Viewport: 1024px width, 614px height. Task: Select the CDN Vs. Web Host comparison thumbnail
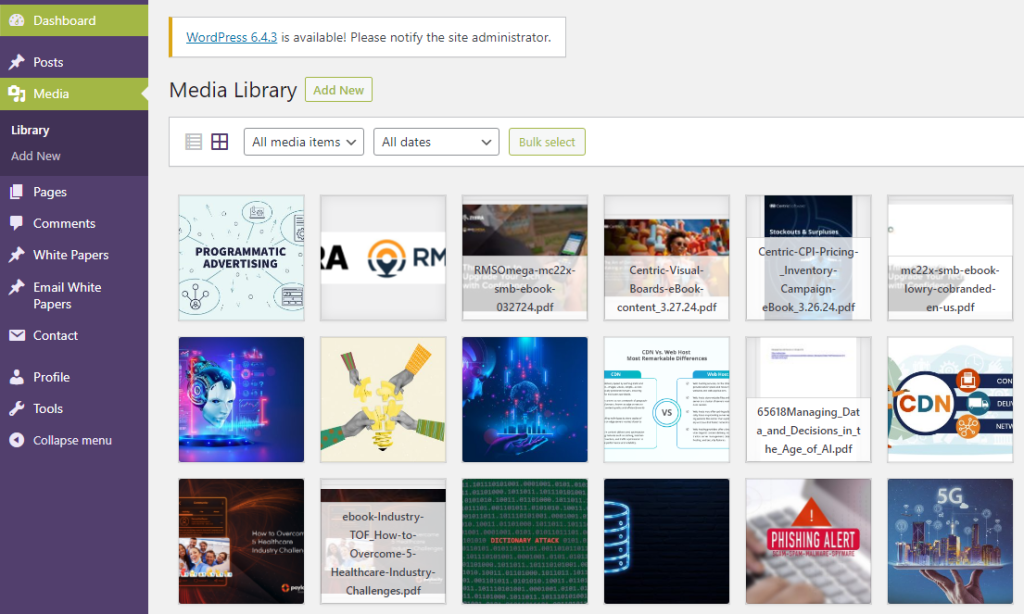click(x=666, y=400)
